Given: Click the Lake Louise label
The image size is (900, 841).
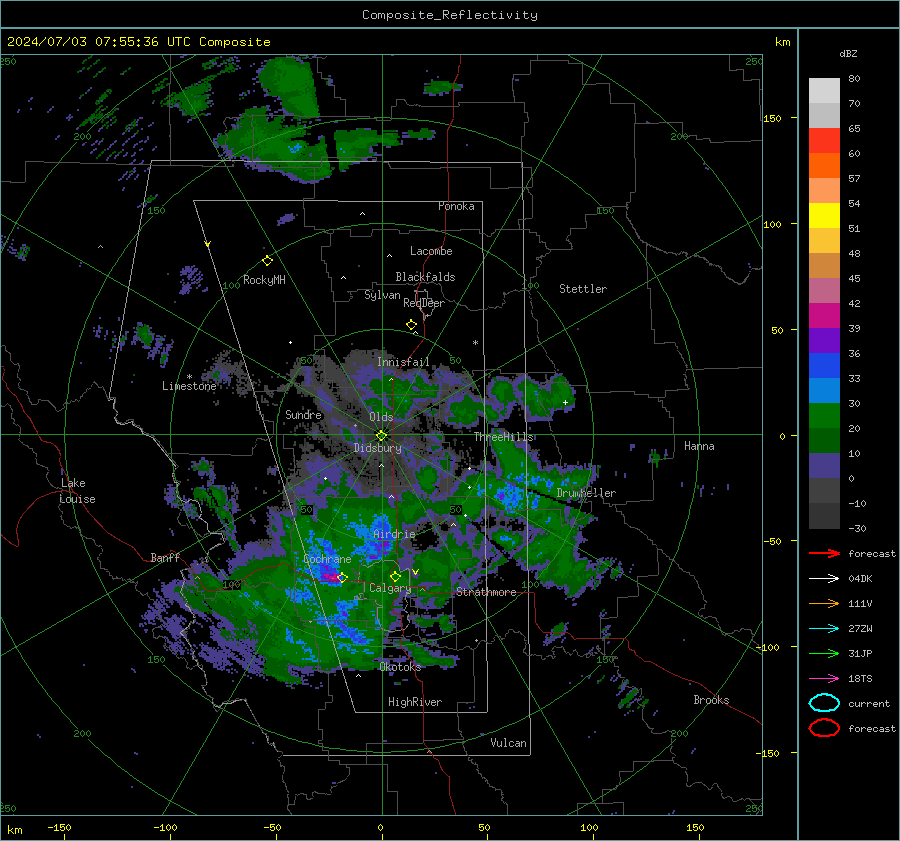Looking at the screenshot, I should tap(77, 491).
